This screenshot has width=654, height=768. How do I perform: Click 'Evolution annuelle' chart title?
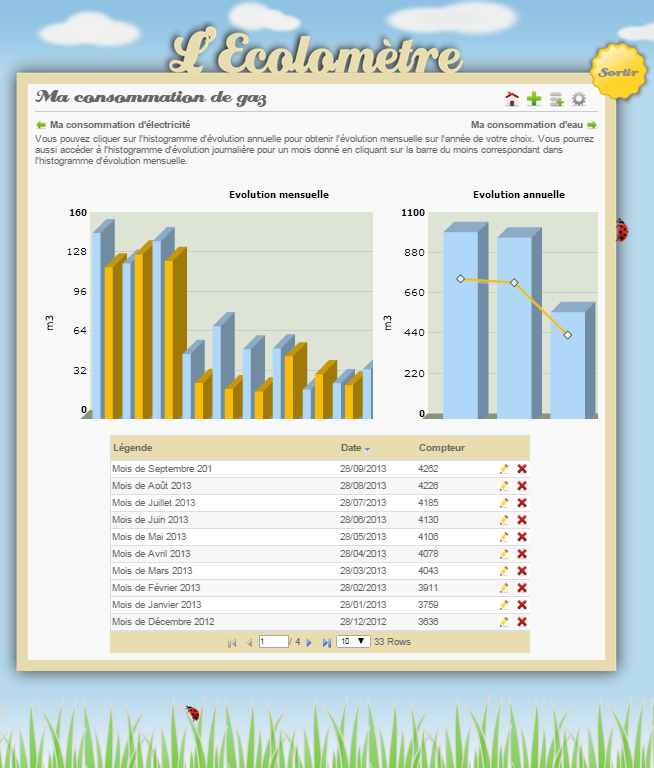click(519, 194)
